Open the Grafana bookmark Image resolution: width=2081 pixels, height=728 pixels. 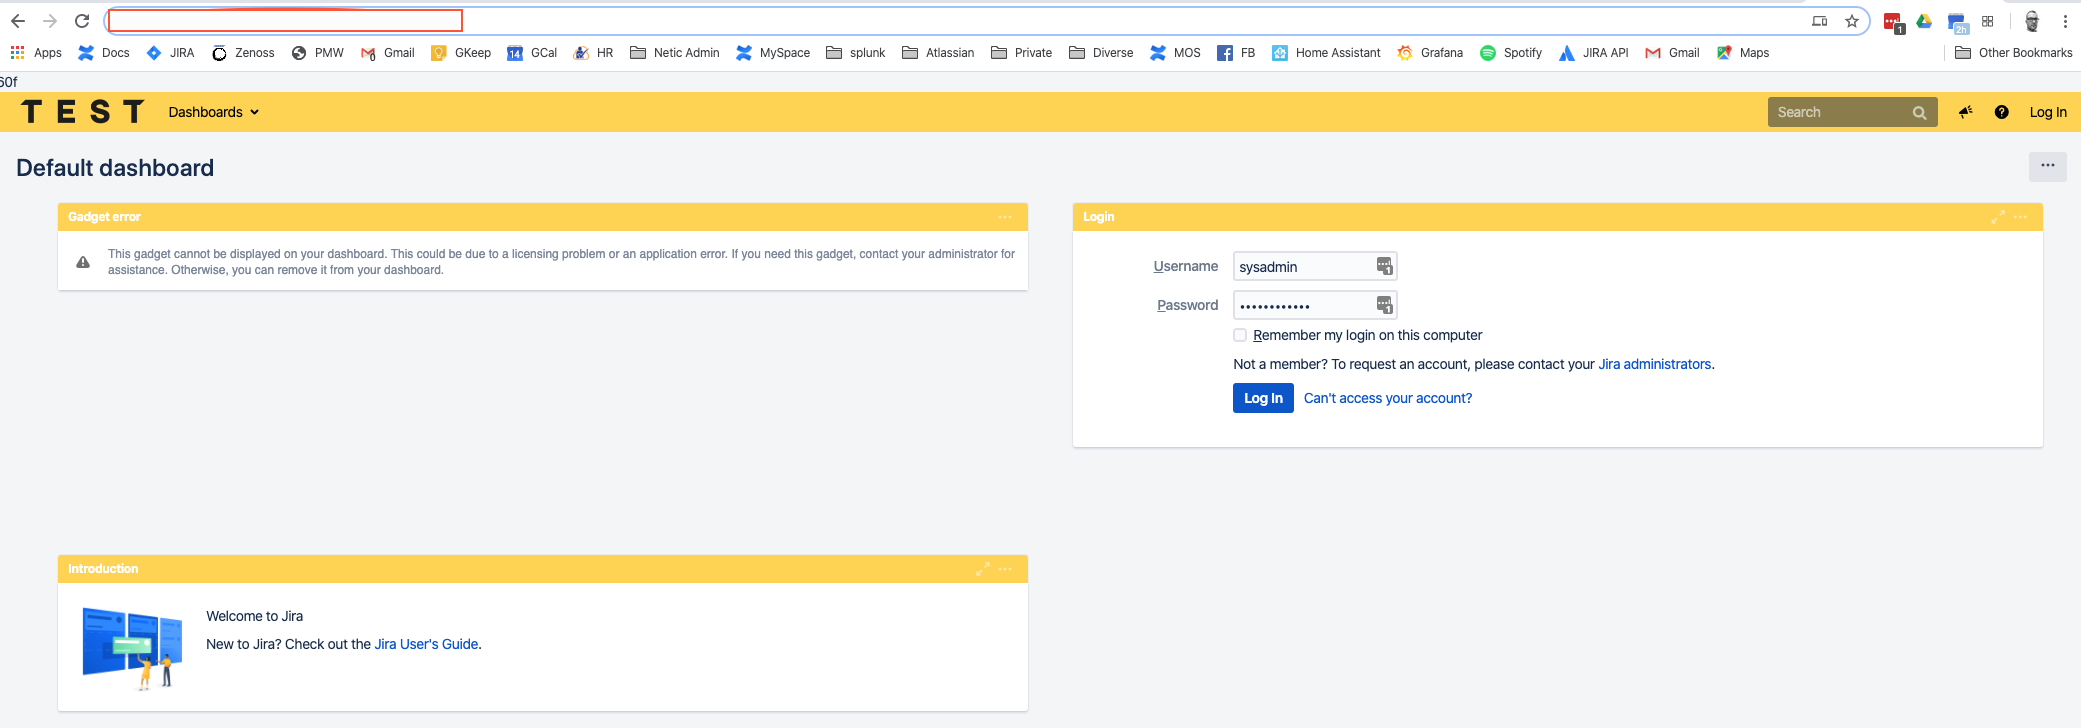[x=1430, y=53]
